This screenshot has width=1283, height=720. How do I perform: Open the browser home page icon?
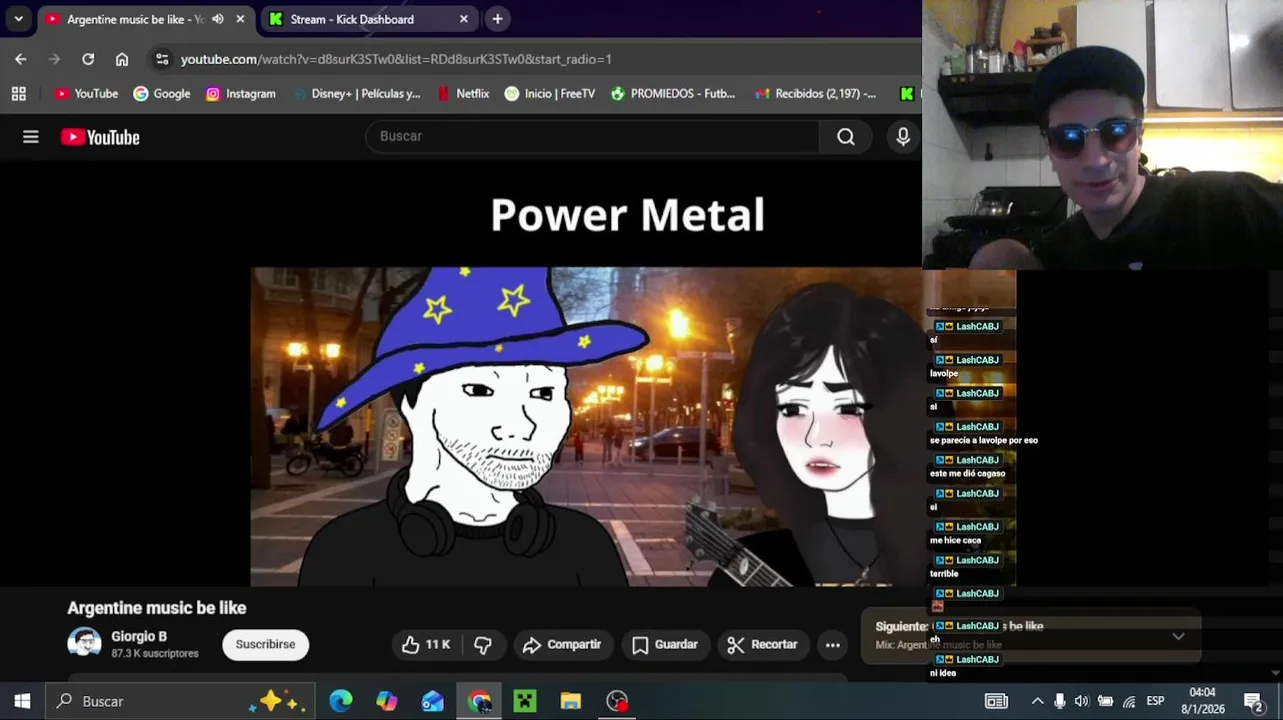coord(122,59)
